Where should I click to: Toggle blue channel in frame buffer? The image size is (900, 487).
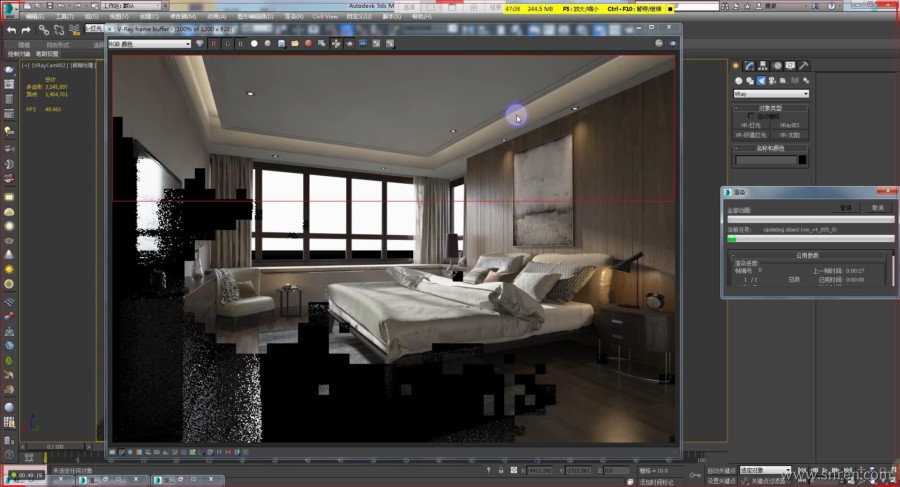240,44
